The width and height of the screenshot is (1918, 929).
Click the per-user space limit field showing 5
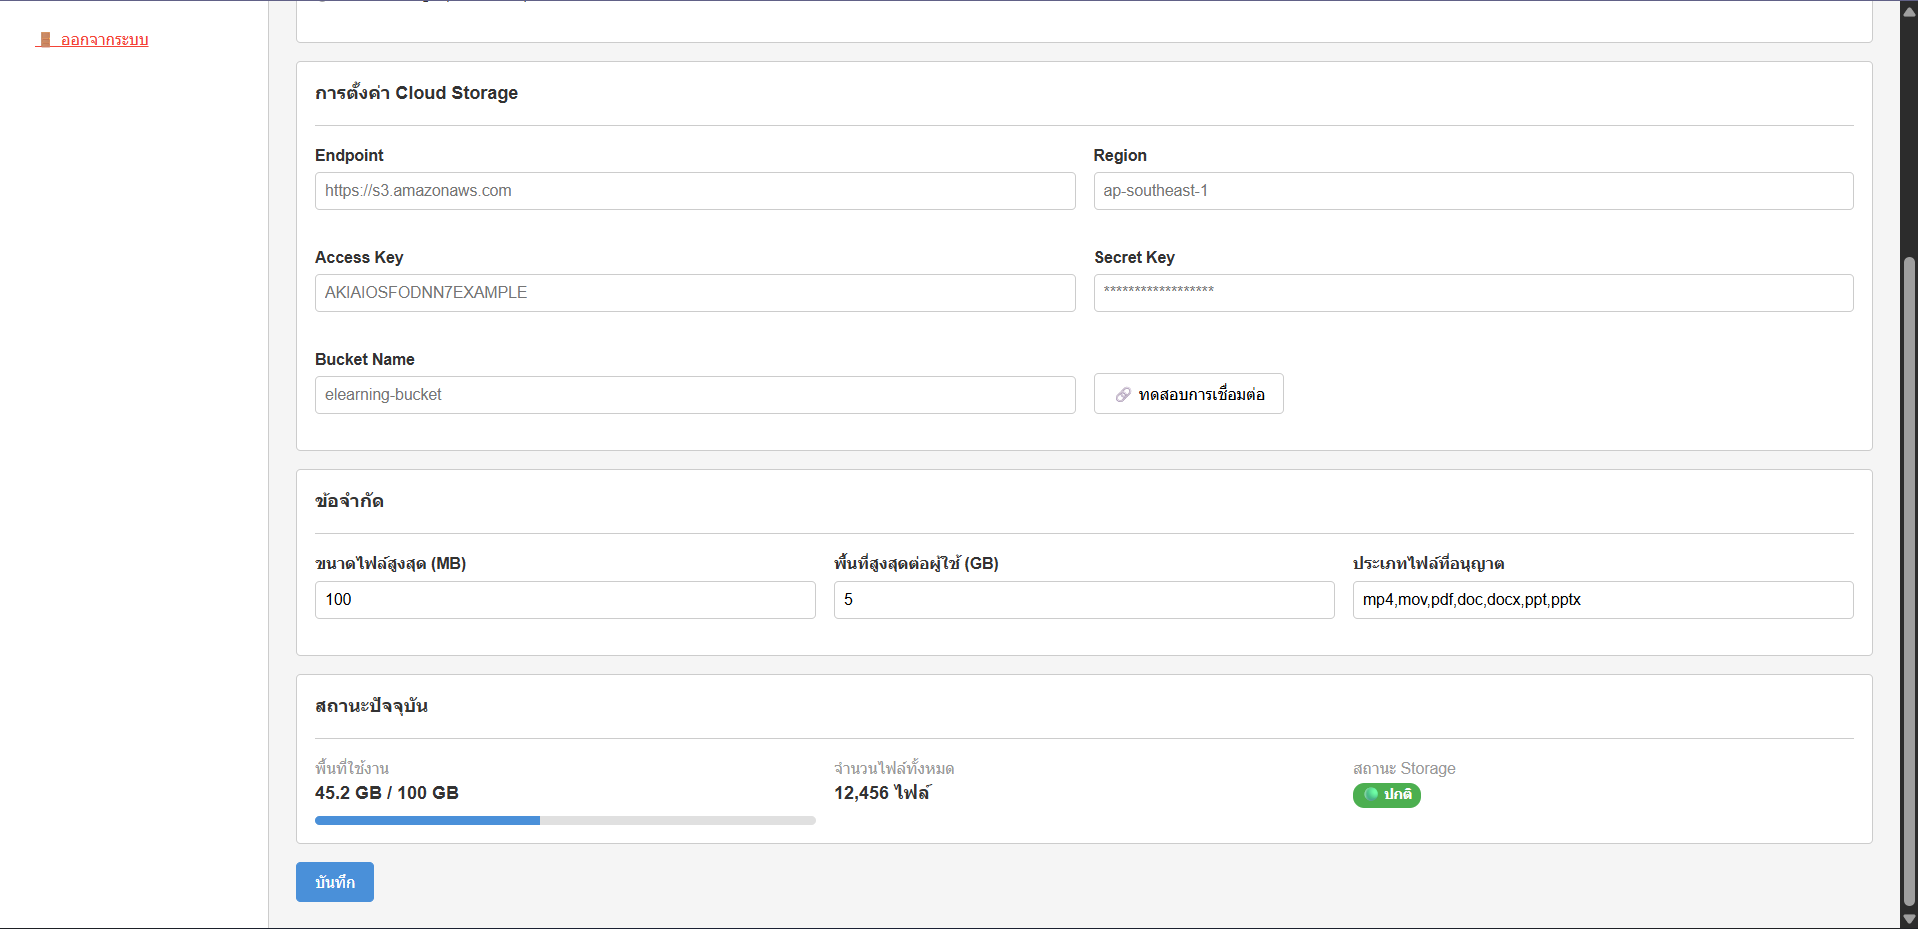pos(1083,599)
